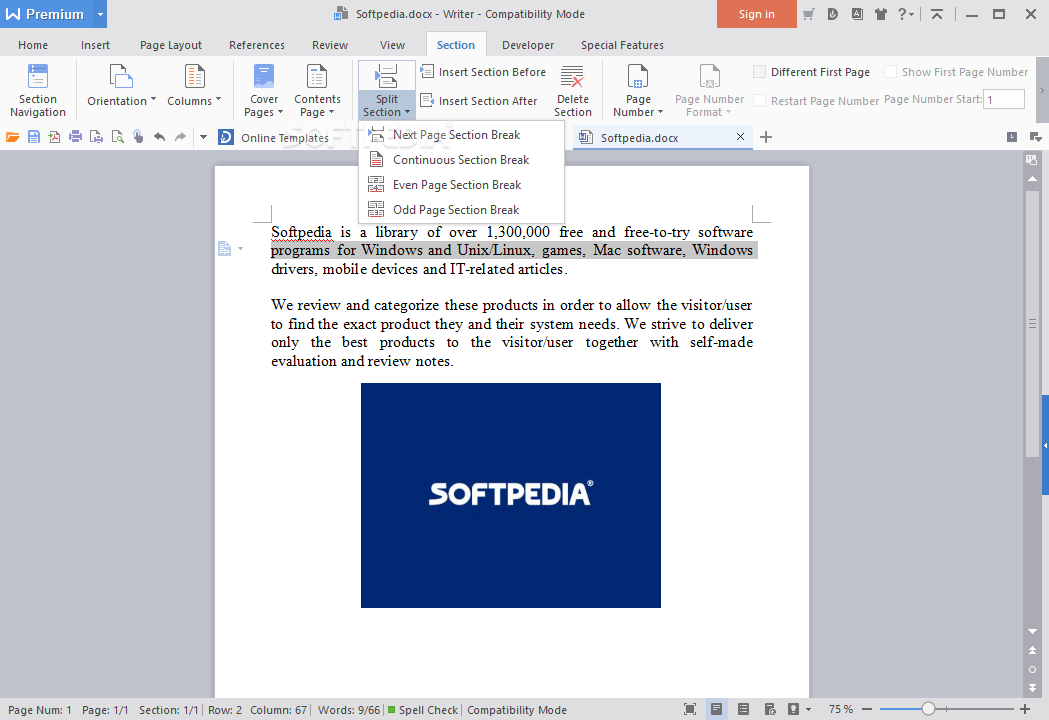This screenshot has width=1049, height=720.
Task: Expand the side panel arrow at right edge
Action: [x=1045, y=445]
